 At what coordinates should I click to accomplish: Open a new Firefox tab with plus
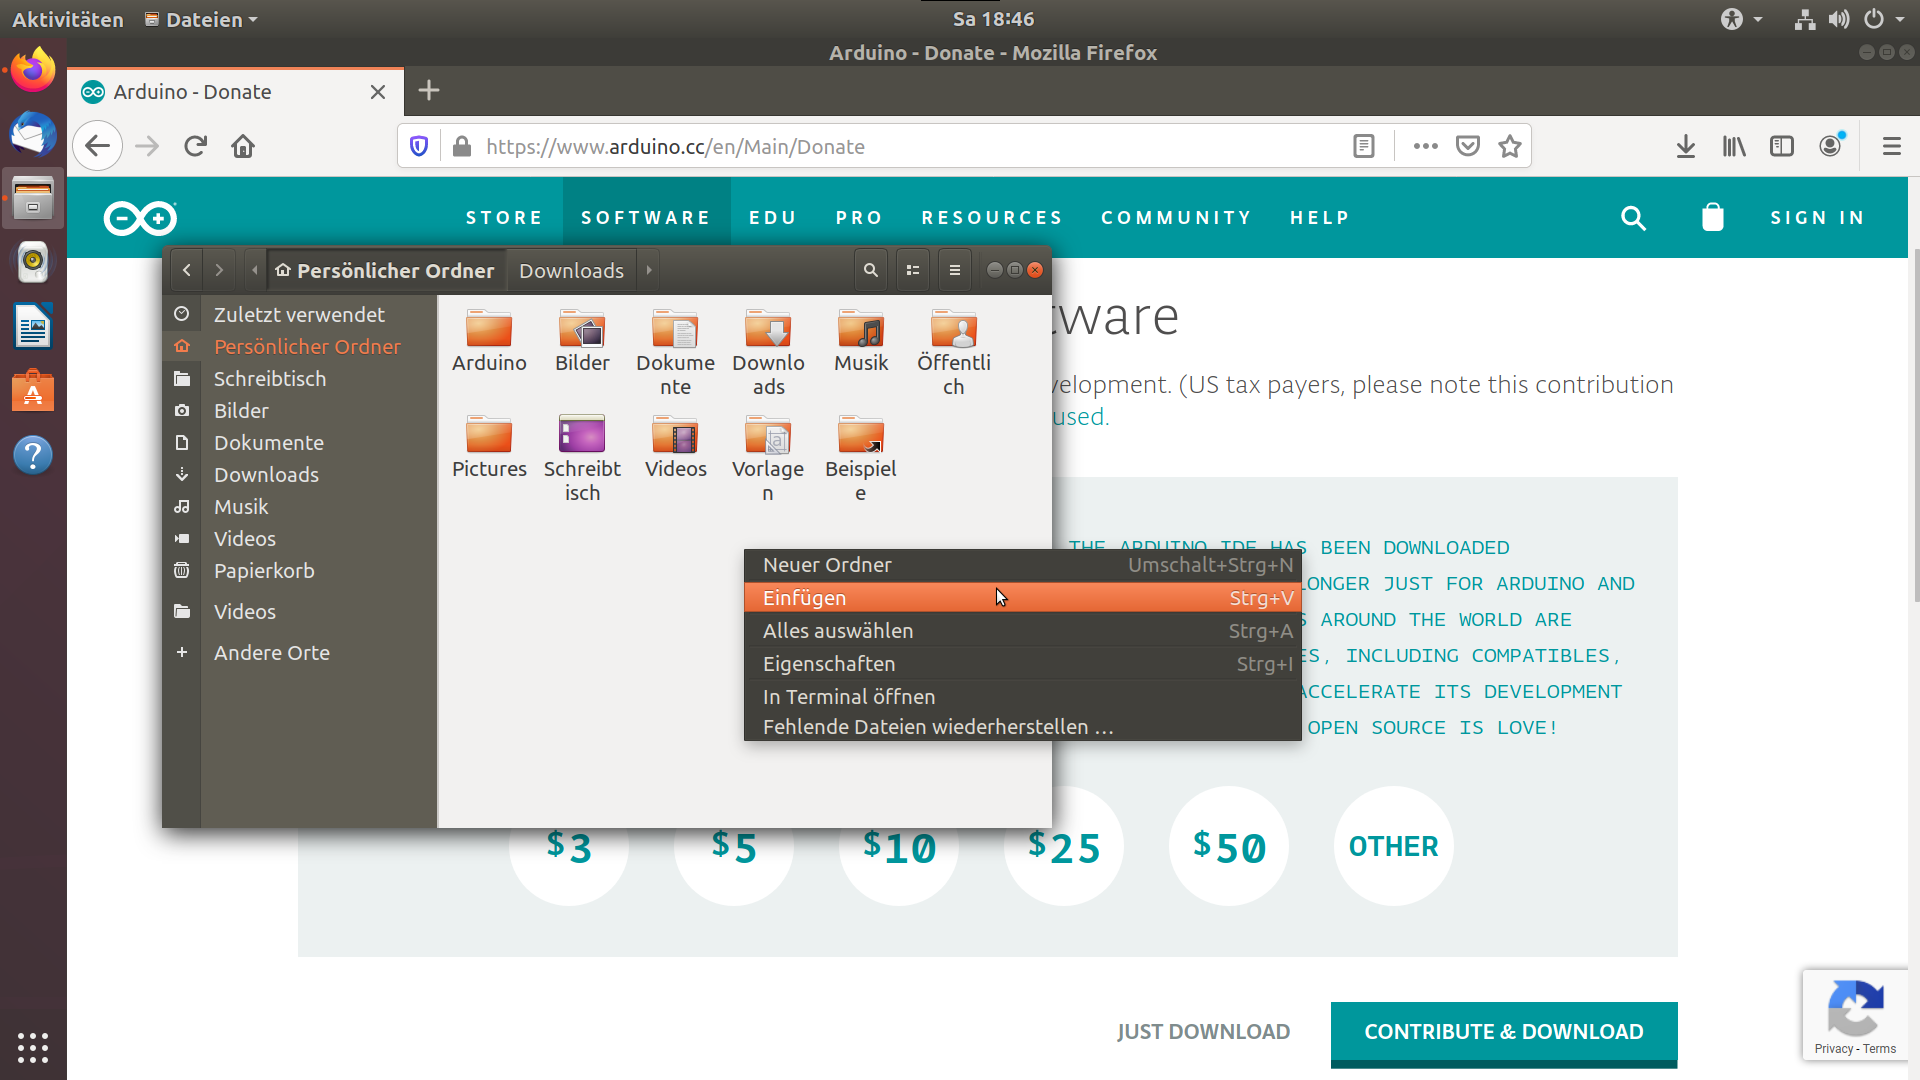429,91
